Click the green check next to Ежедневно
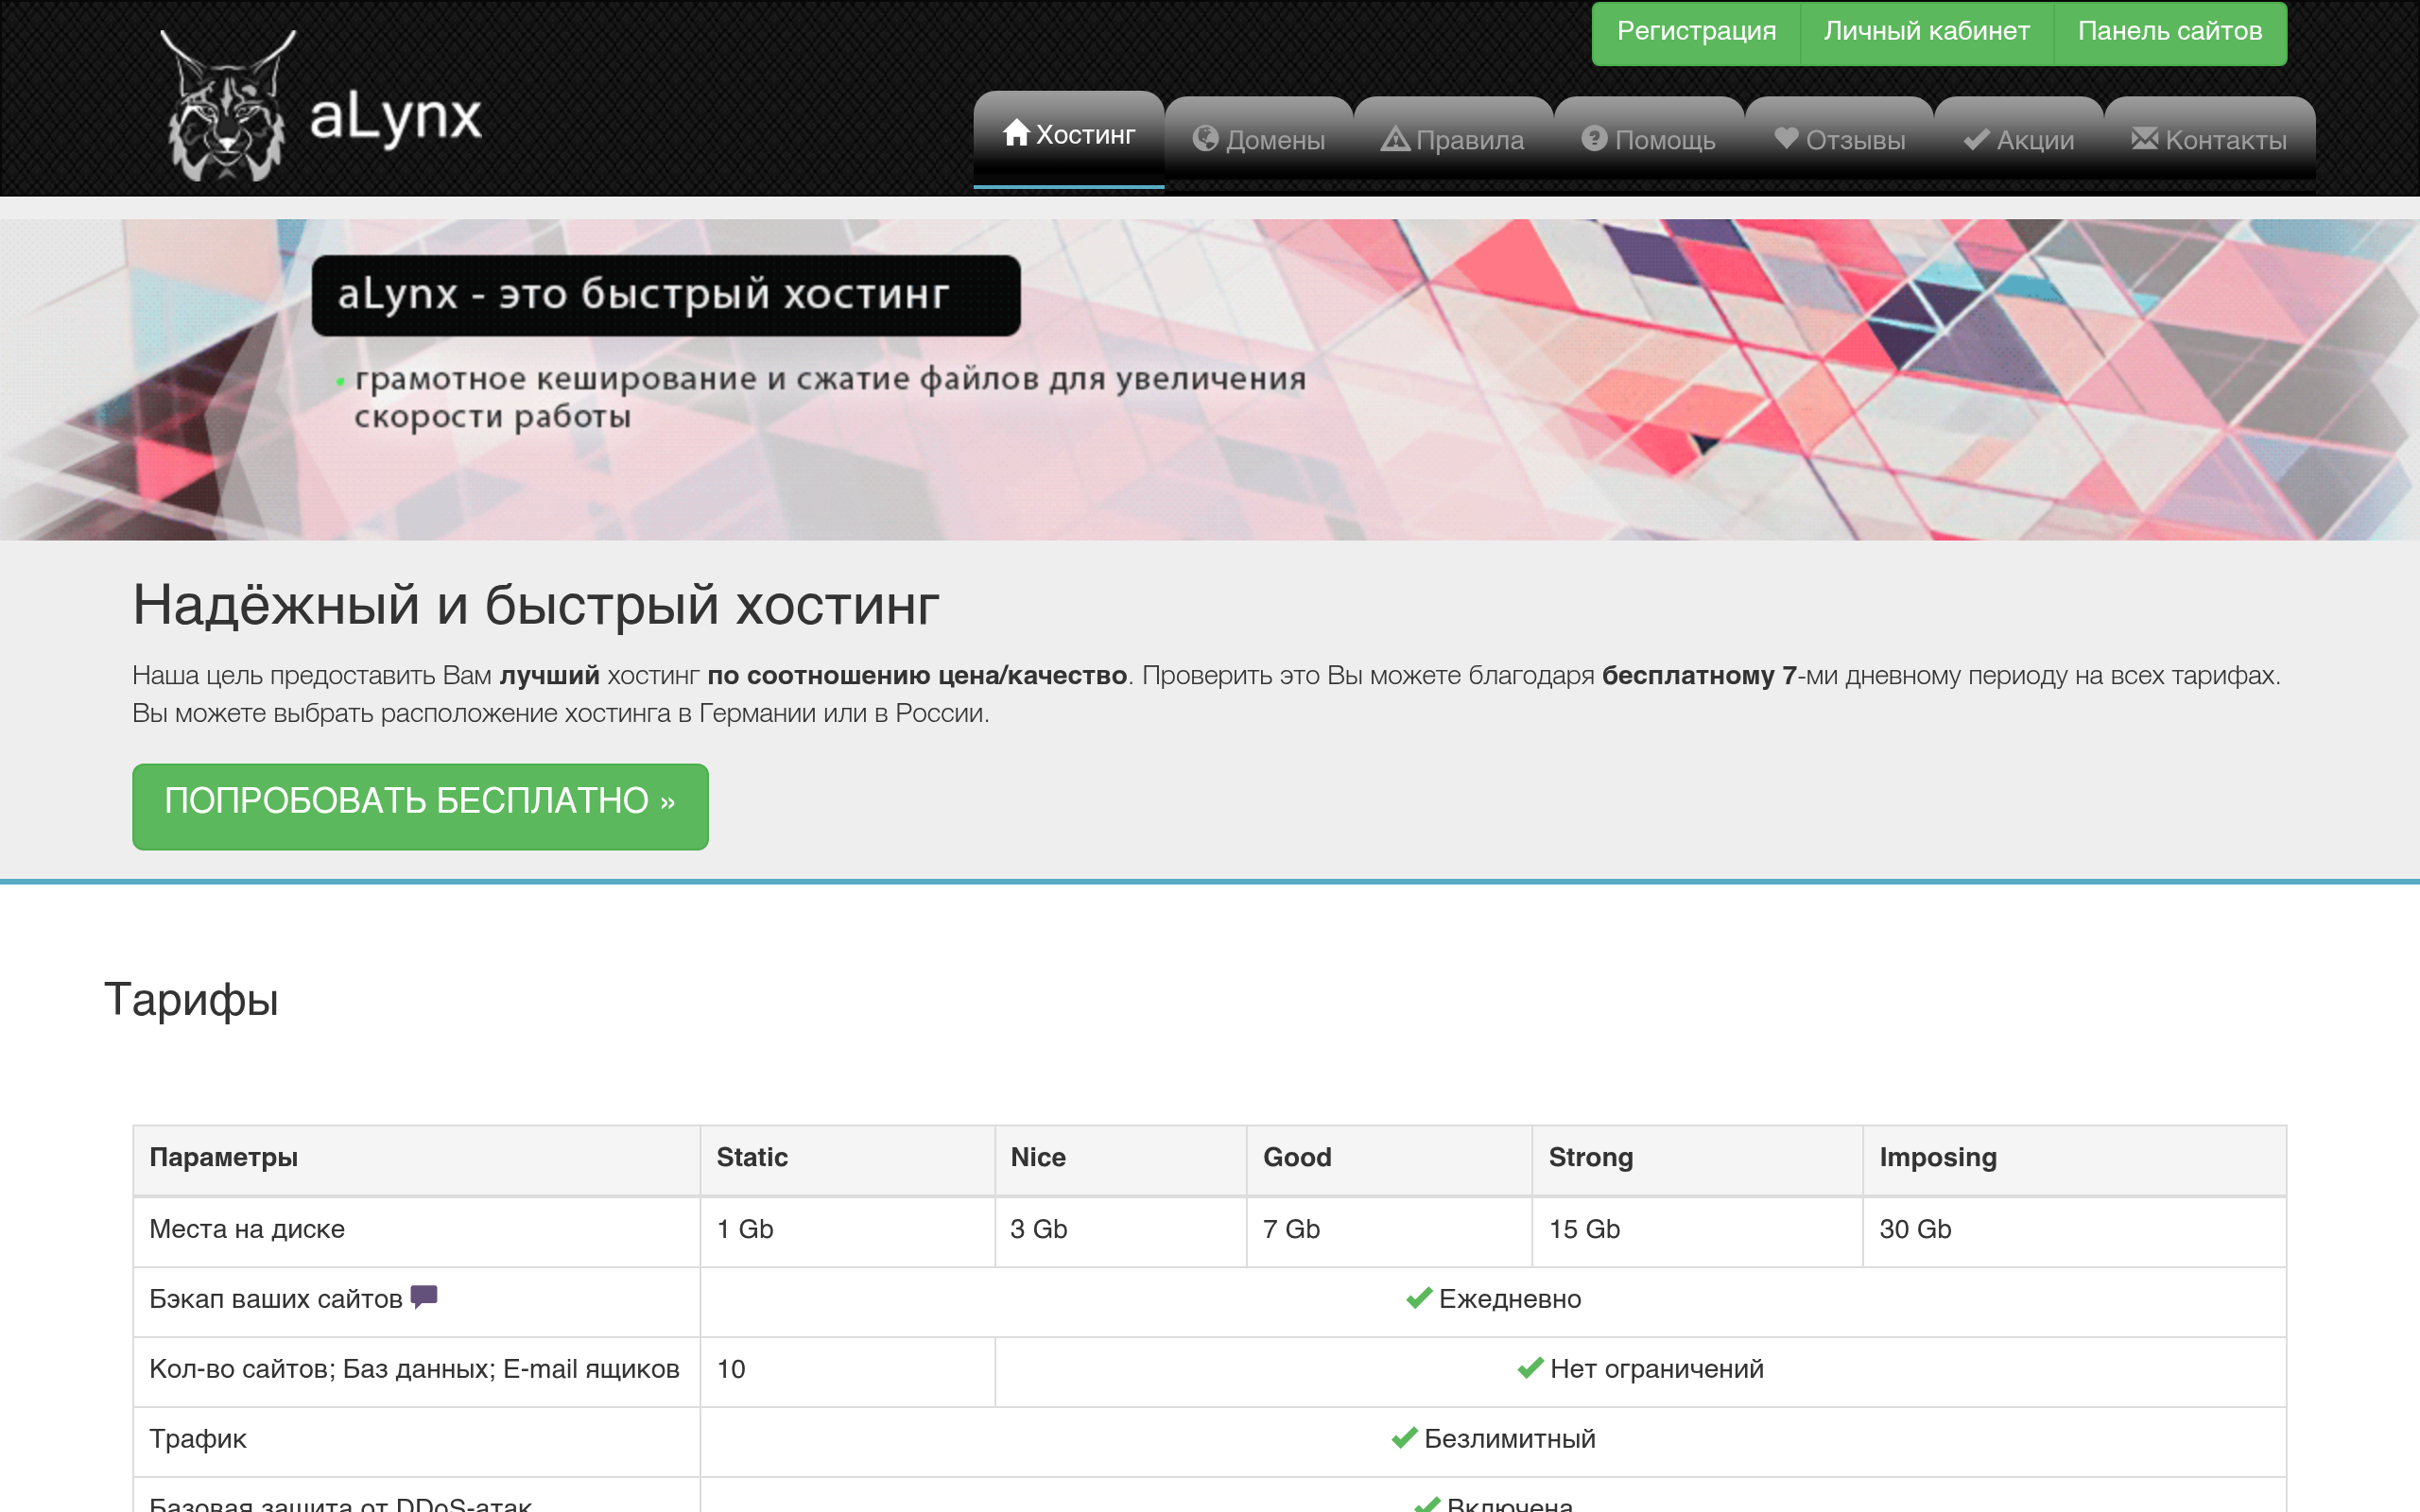The height and width of the screenshot is (1512, 2420). pyautogui.click(x=1419, y=1298)
